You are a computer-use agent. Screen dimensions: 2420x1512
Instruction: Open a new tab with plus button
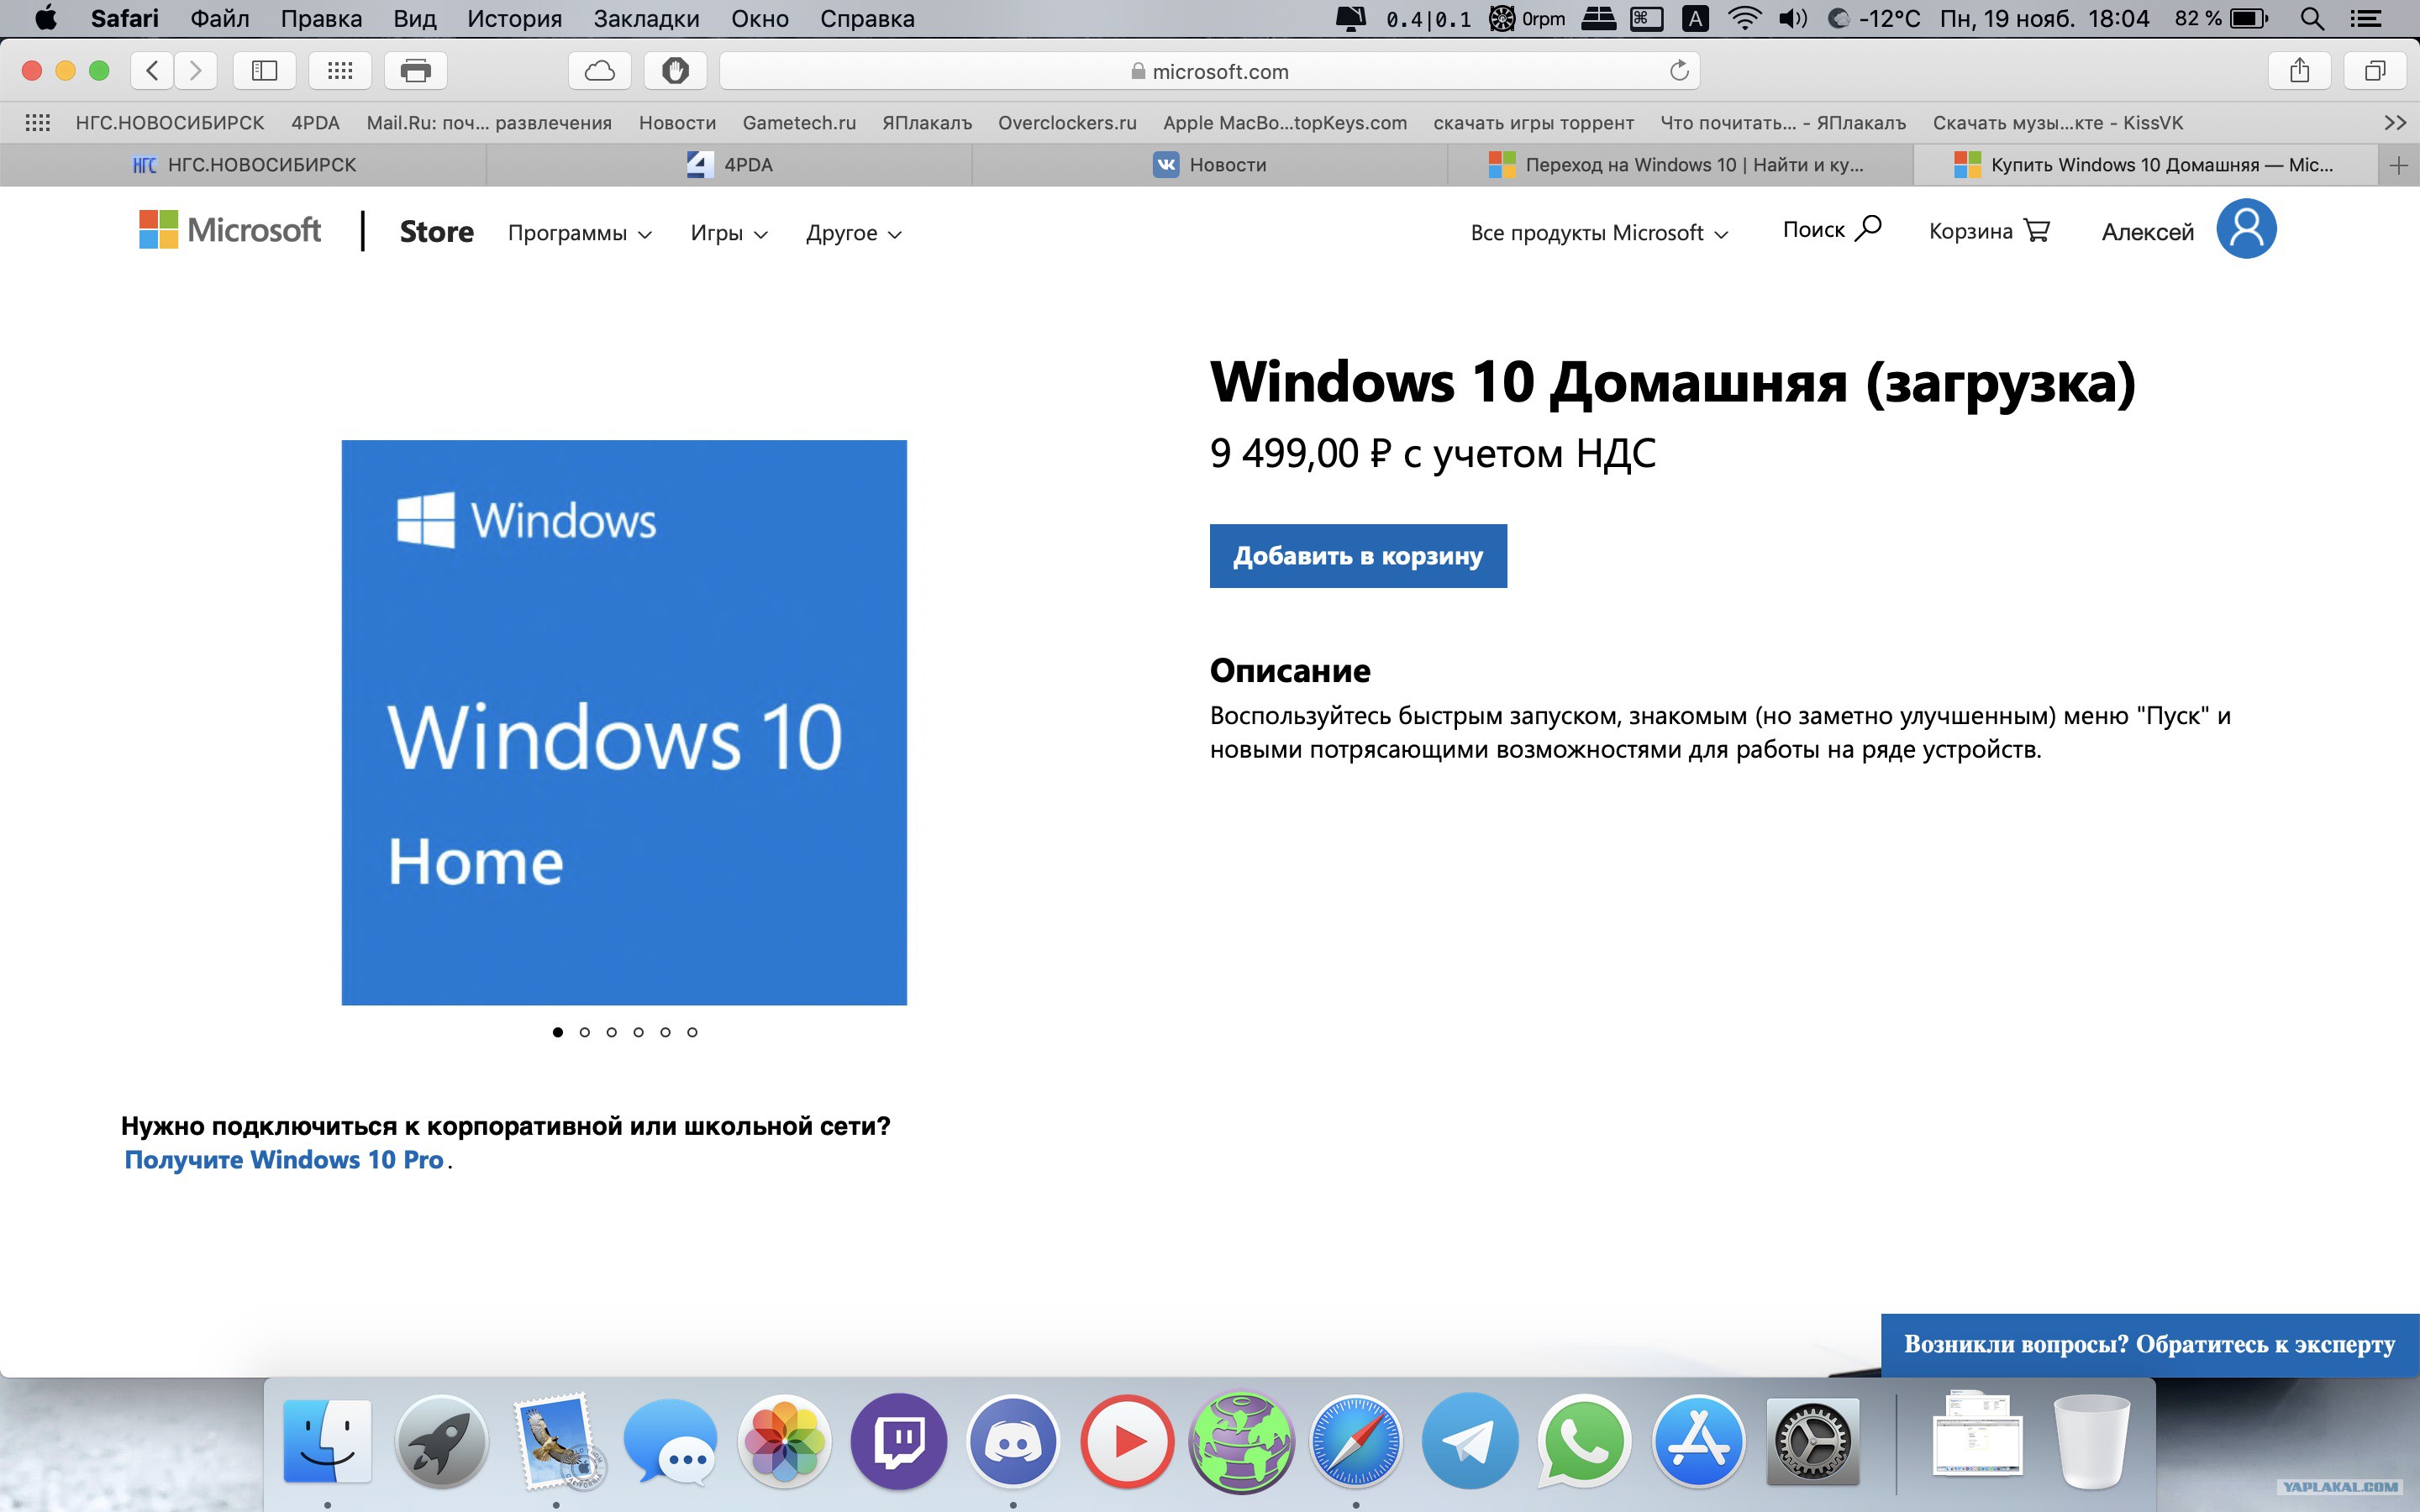2398,165
